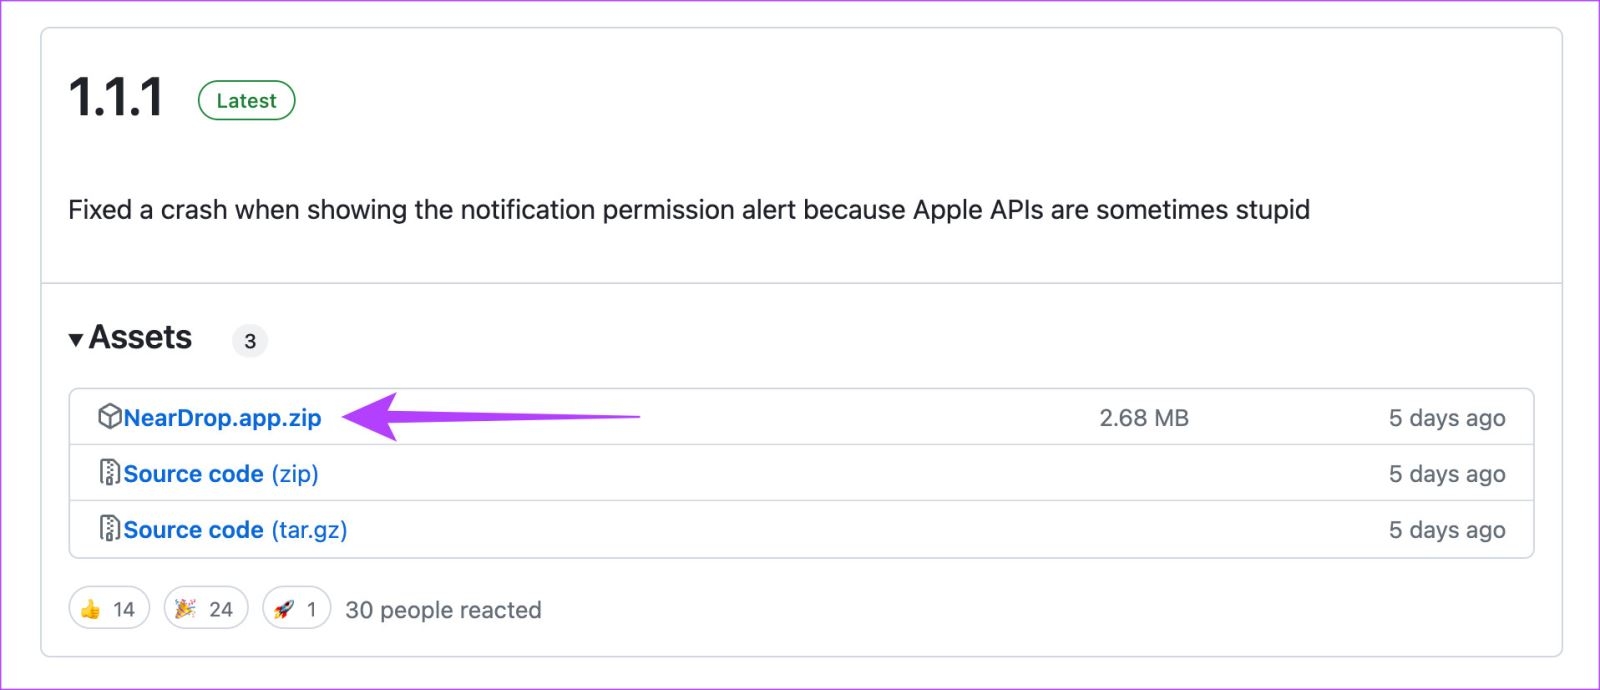Click the Assets heading
1600x690 pixels.
(x=140, y=337)
